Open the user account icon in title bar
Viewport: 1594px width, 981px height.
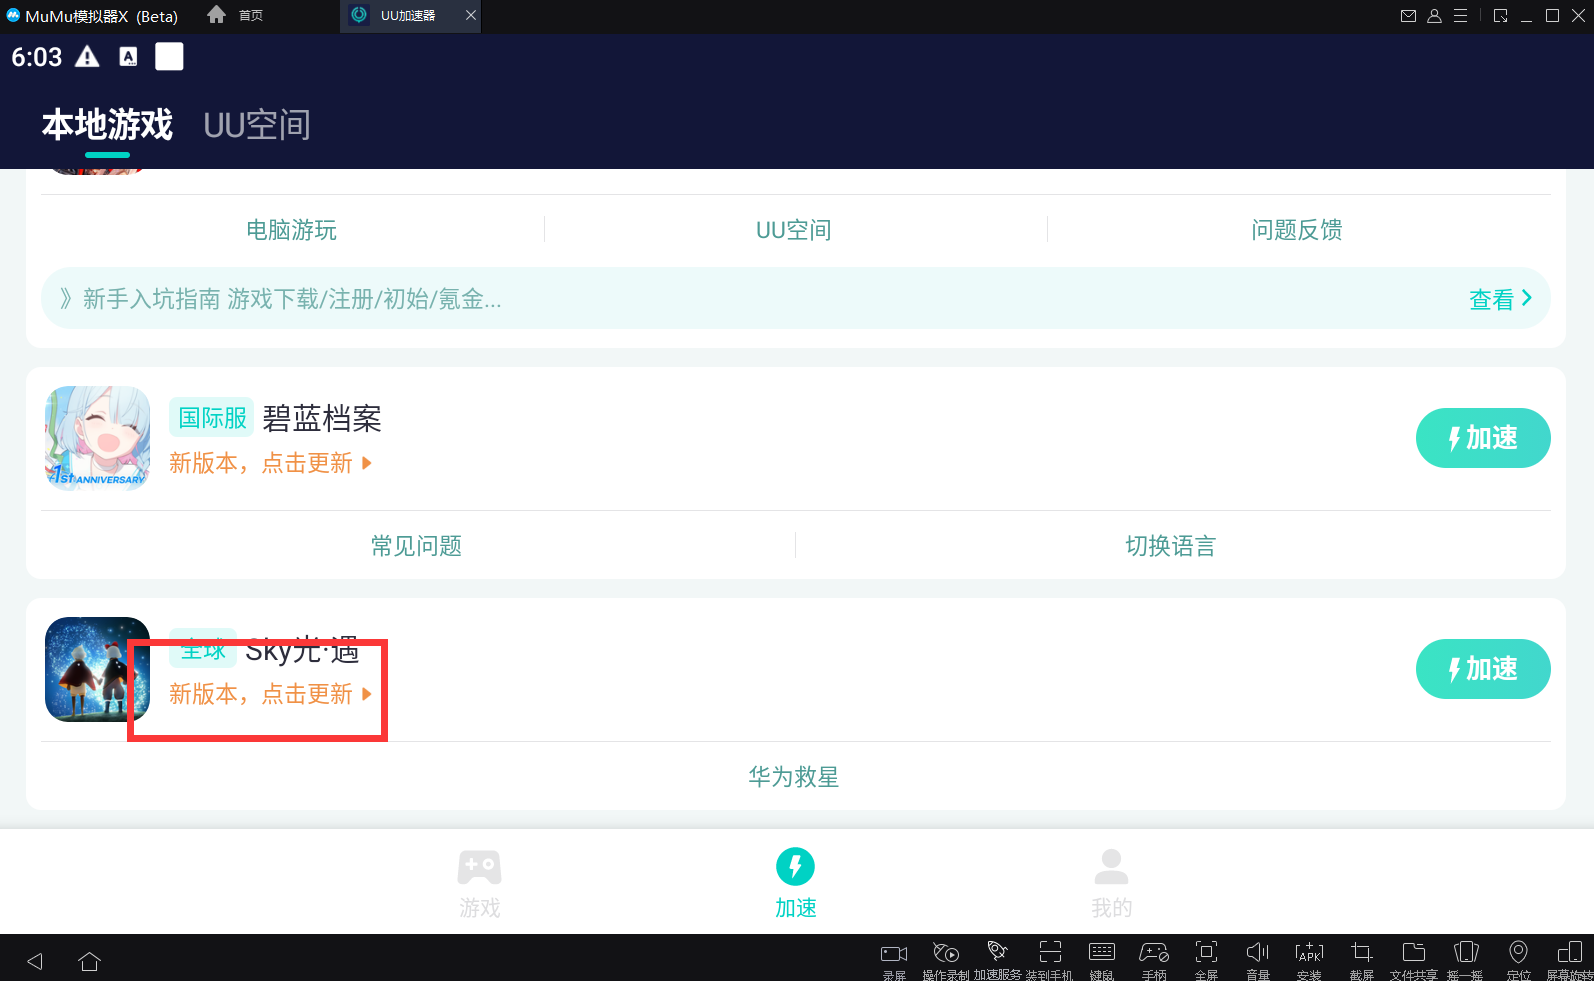click(1434, 16)
